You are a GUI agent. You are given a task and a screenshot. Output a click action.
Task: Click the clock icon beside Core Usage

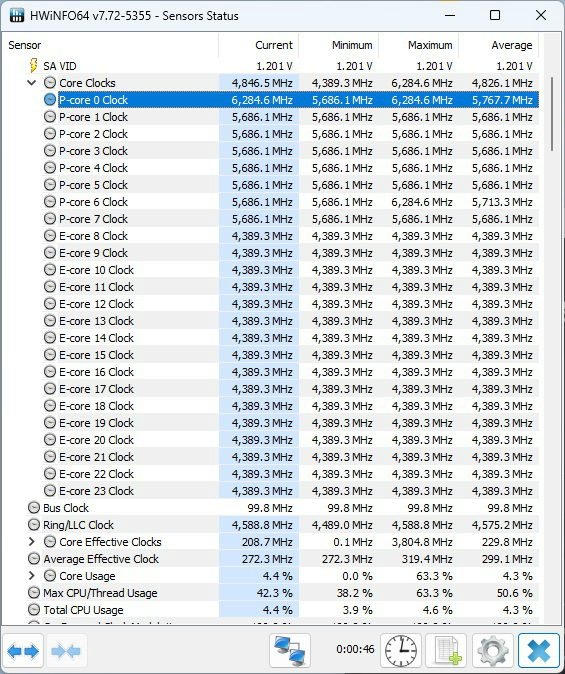coord(50,576)
